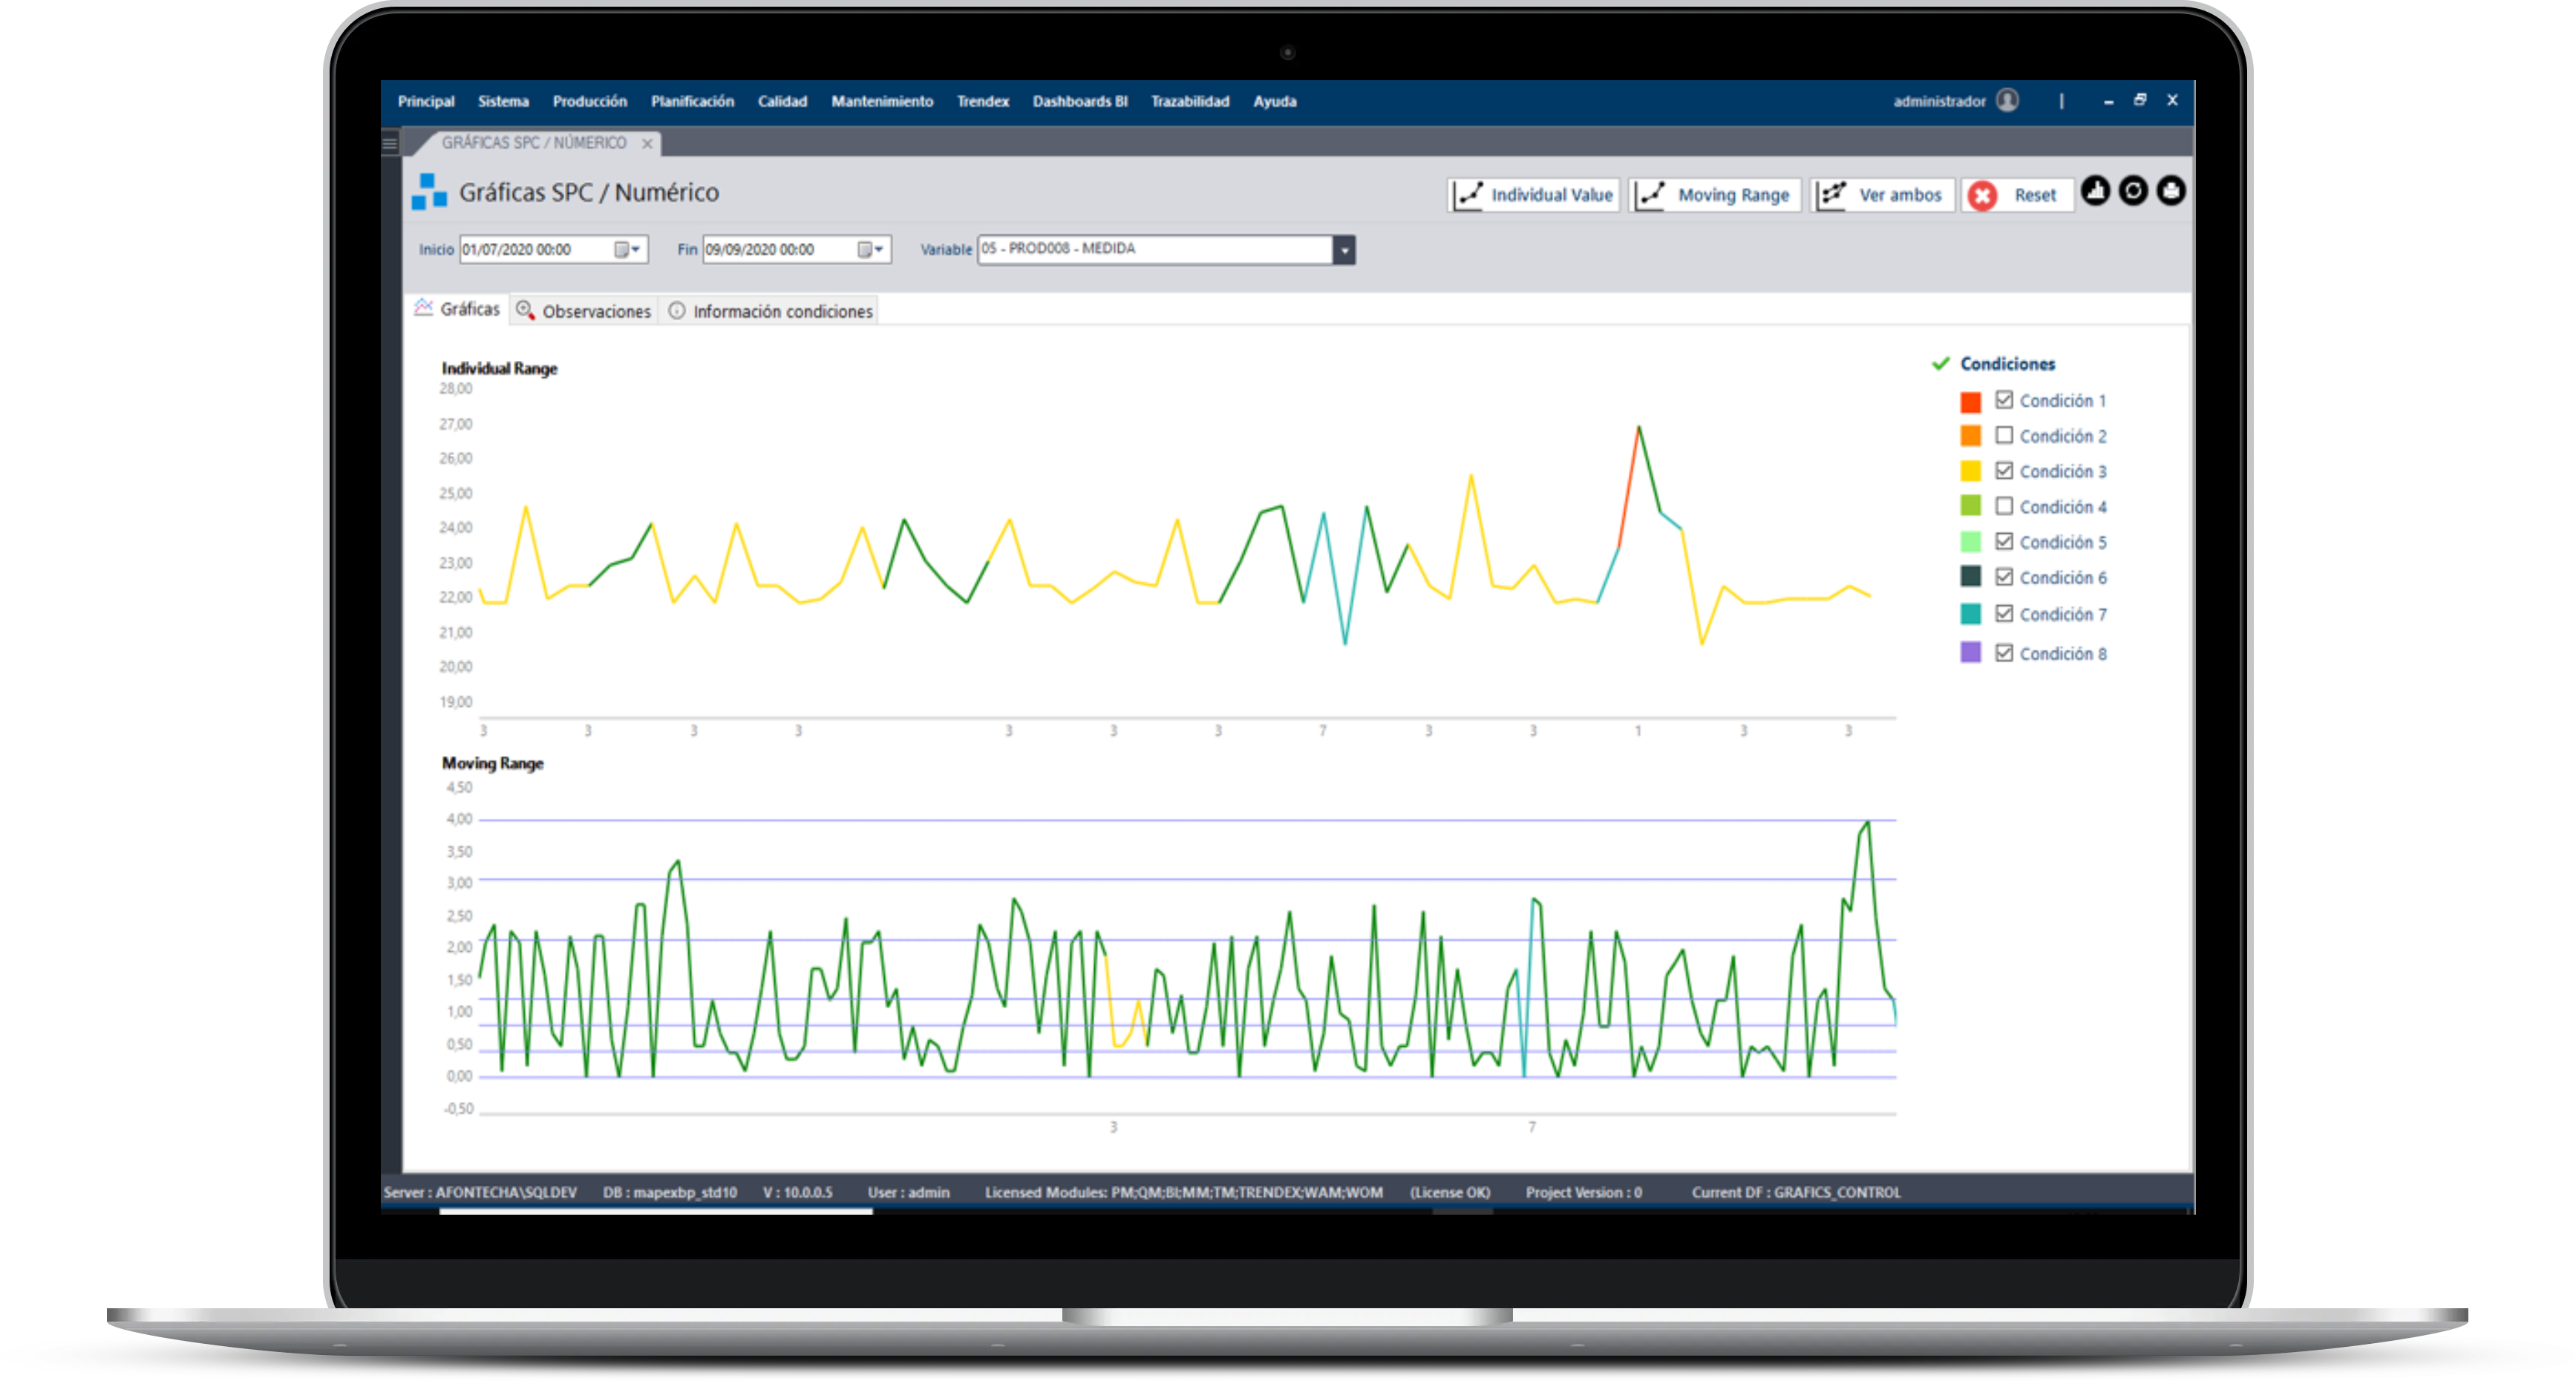The width and height of the screenshot is (2576, 1381).
Task: Open the Inicio date picker dropdown
Action: click(x=627, y=250)
